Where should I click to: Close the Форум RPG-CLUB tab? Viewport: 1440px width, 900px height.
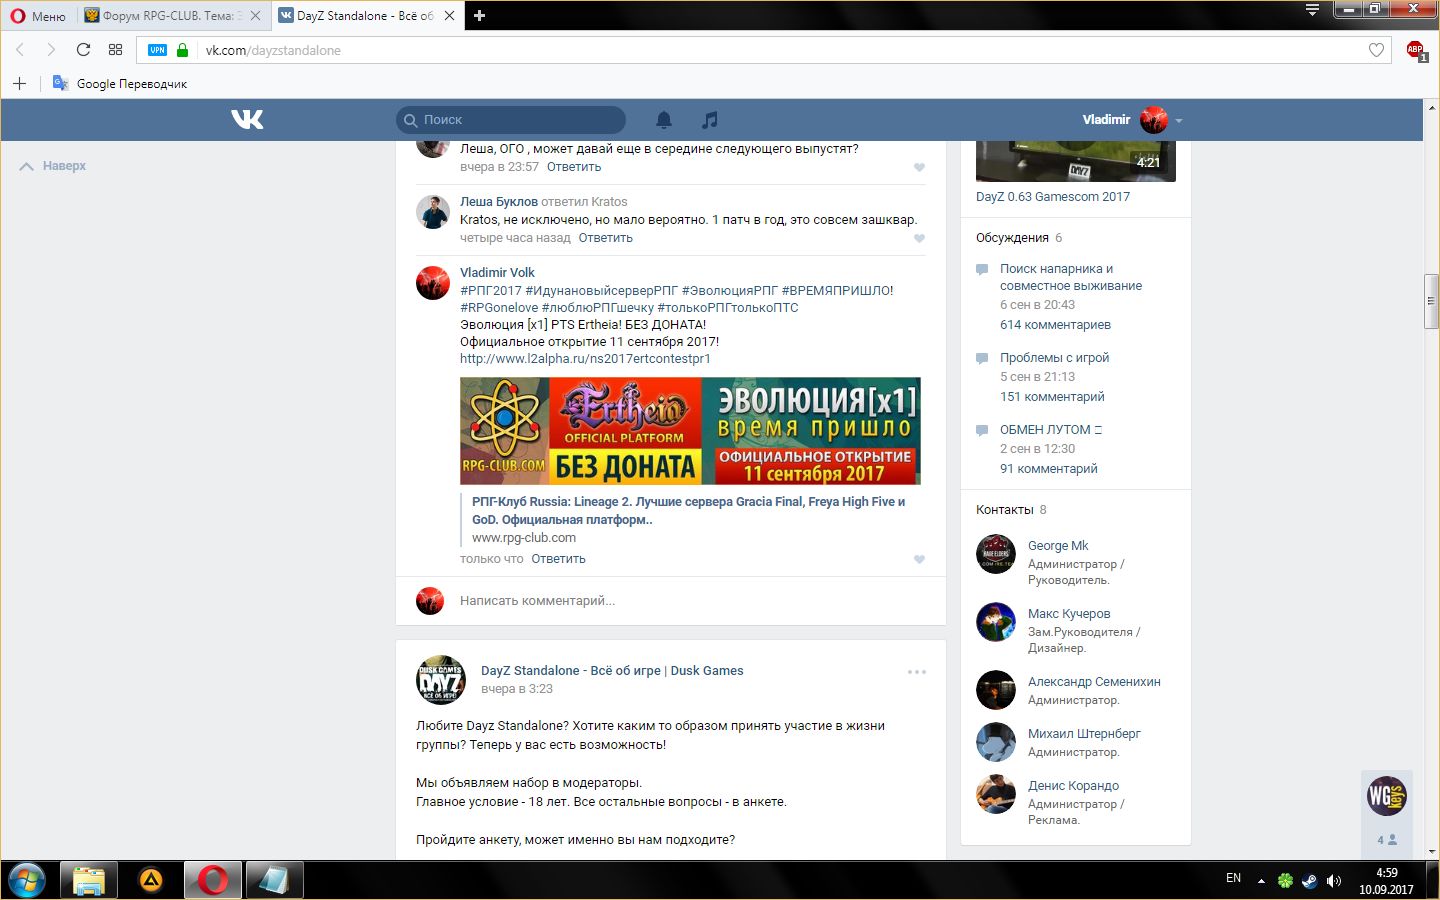tap(256, 16)
